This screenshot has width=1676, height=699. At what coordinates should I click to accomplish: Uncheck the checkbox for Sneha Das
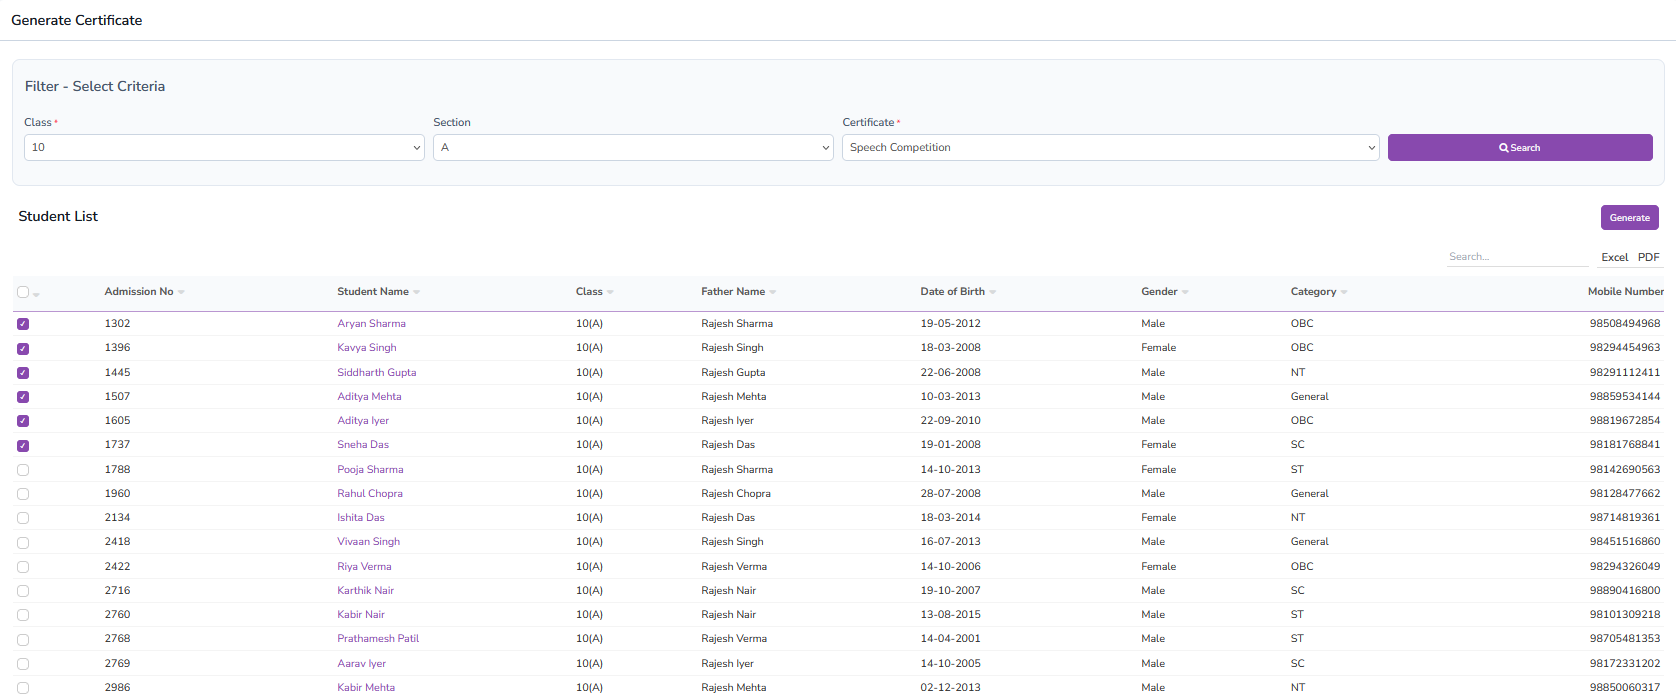pos(23,446)
